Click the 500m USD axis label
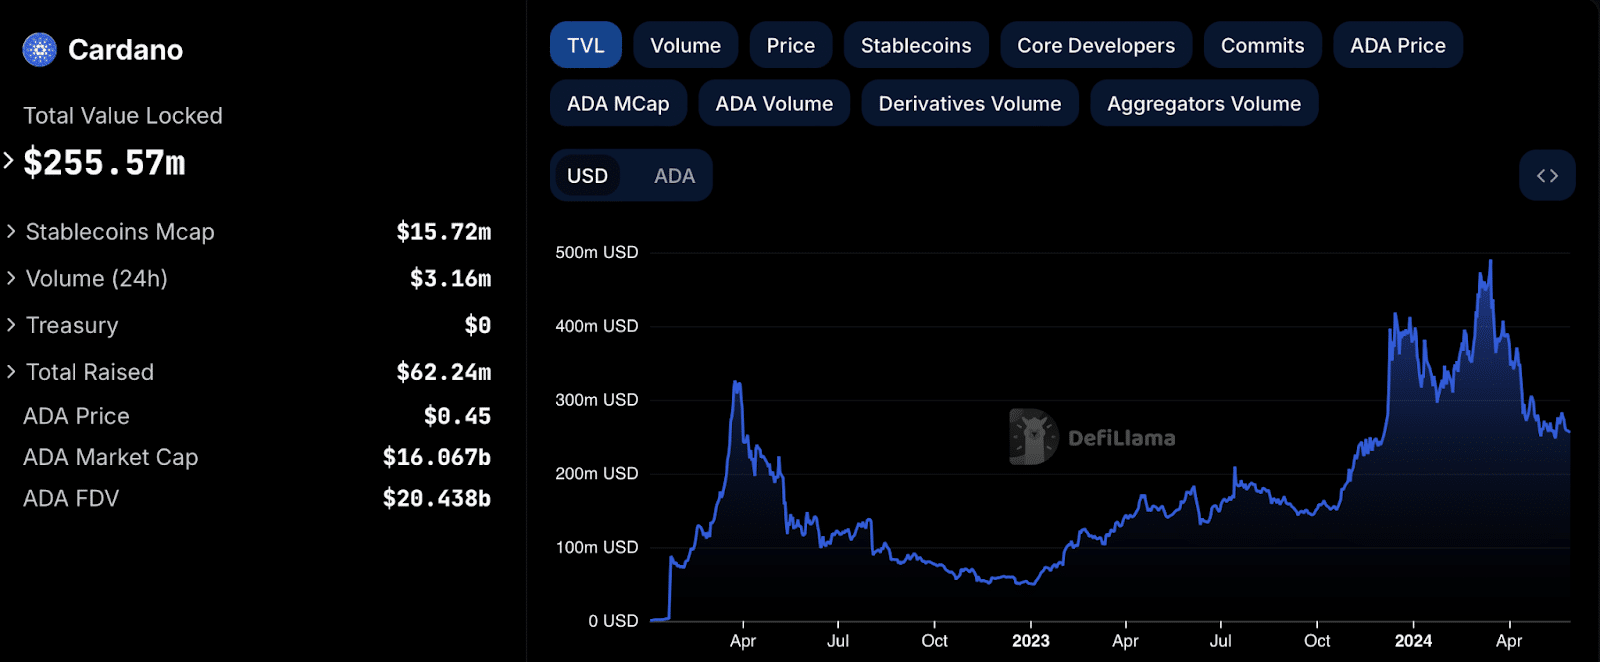 [x=596, y=253]
